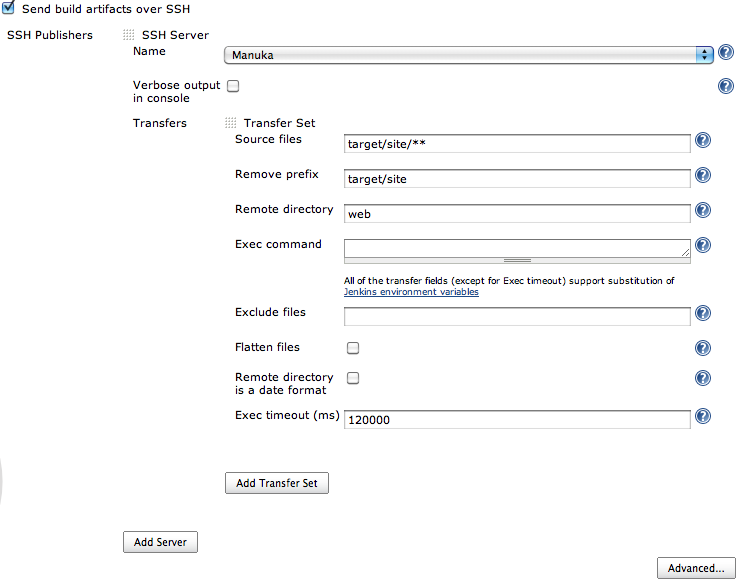Open the Advanced... options

point(696,568)
